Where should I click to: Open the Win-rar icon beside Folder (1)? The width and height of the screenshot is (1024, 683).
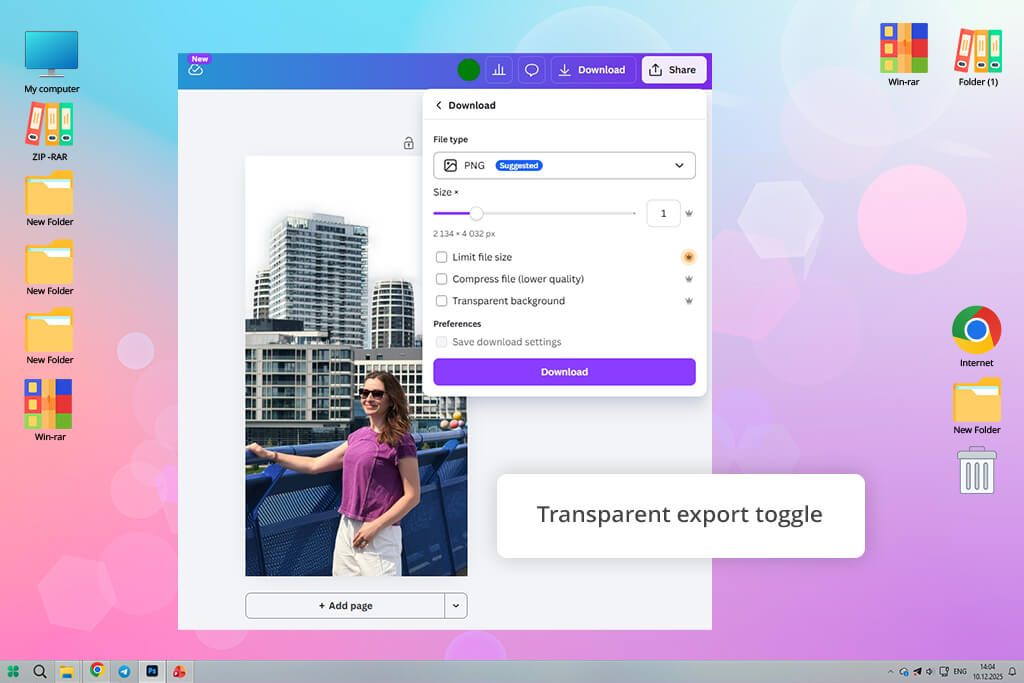click(x=904, y=55)
